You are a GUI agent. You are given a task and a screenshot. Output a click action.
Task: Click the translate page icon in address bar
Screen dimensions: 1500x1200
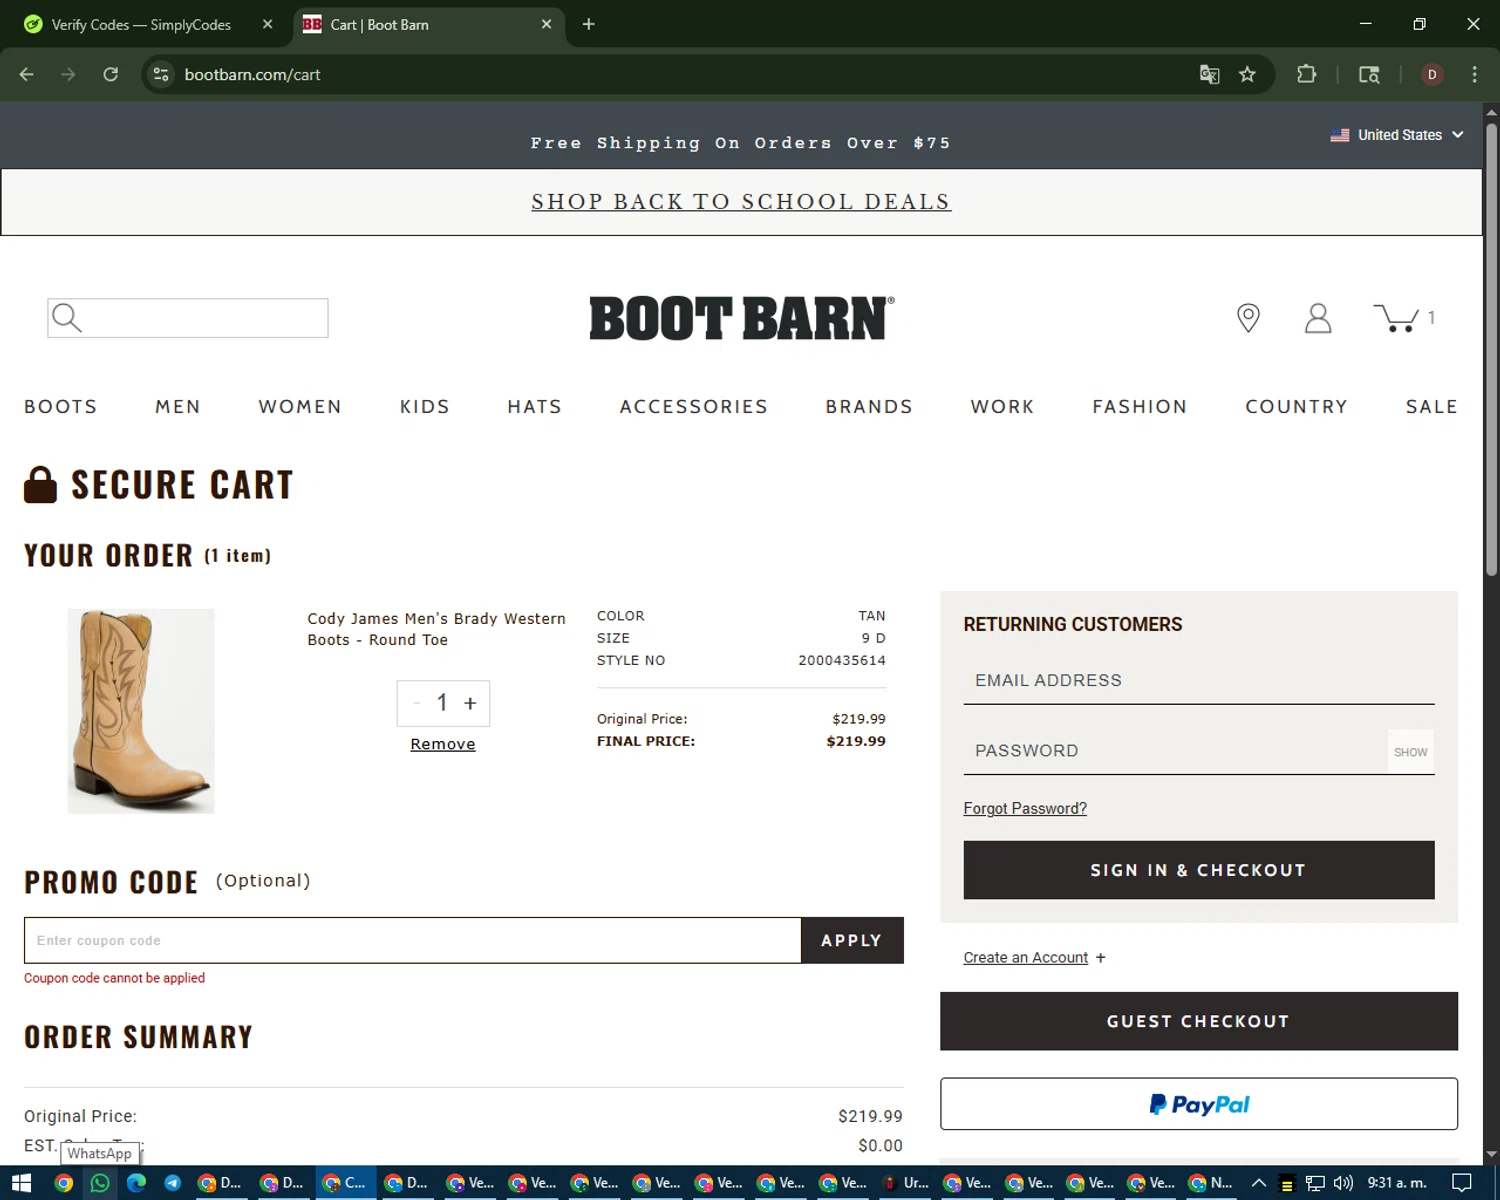tap(1209, 74)
